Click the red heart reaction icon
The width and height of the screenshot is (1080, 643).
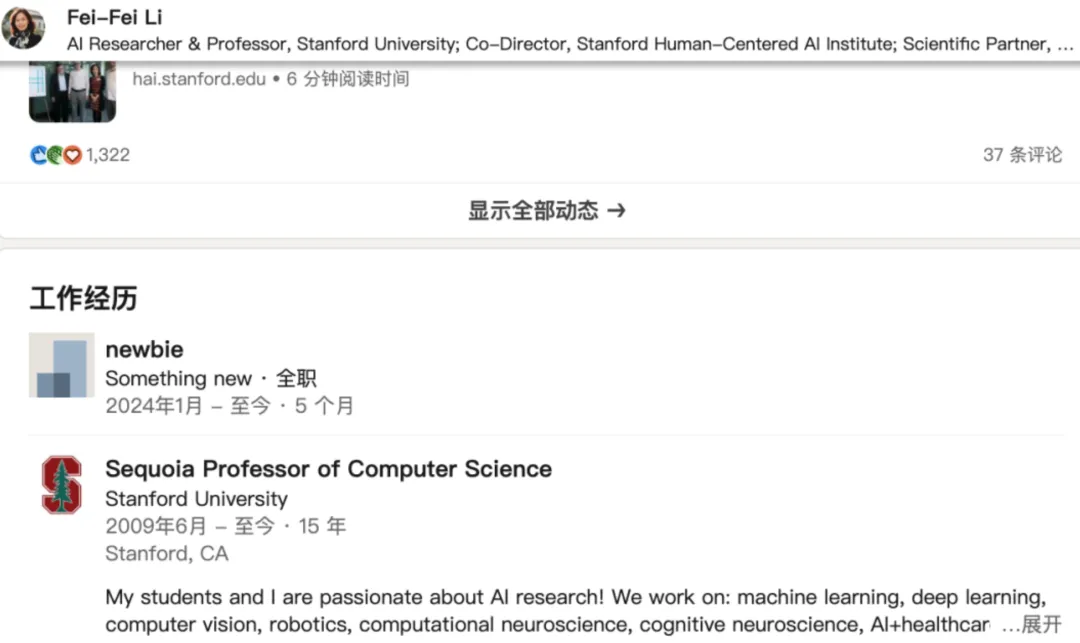tap(72, 155)
